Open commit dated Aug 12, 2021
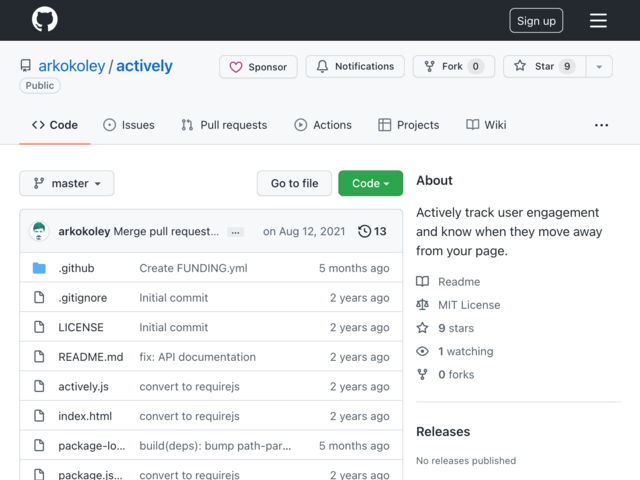 304,231
